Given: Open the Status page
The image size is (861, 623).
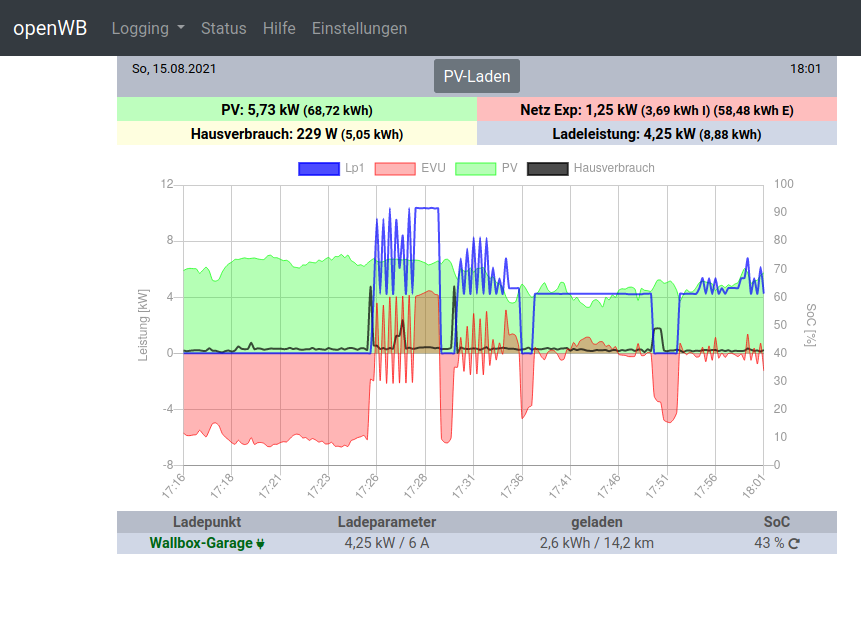Looking at the screenshot, I should pyautogui.click(x=223, y=28).
